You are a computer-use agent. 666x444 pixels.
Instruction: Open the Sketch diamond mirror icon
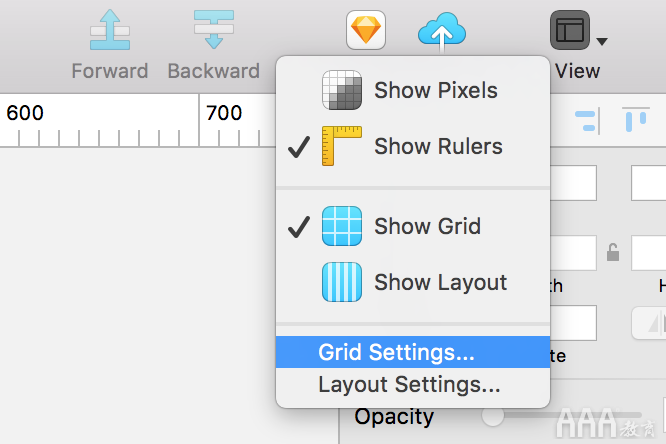366,30
